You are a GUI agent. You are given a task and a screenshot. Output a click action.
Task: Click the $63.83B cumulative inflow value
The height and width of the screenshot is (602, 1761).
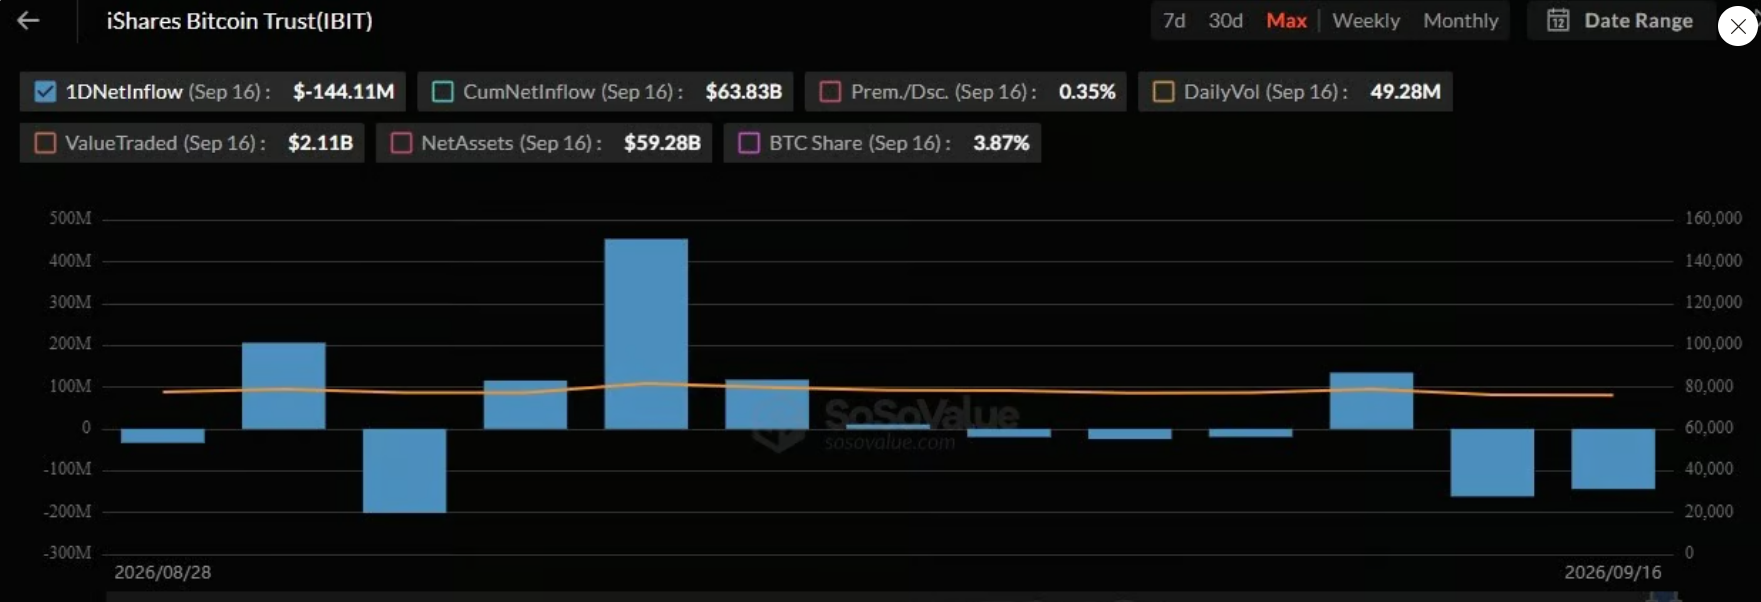click(x=743, y=91)
